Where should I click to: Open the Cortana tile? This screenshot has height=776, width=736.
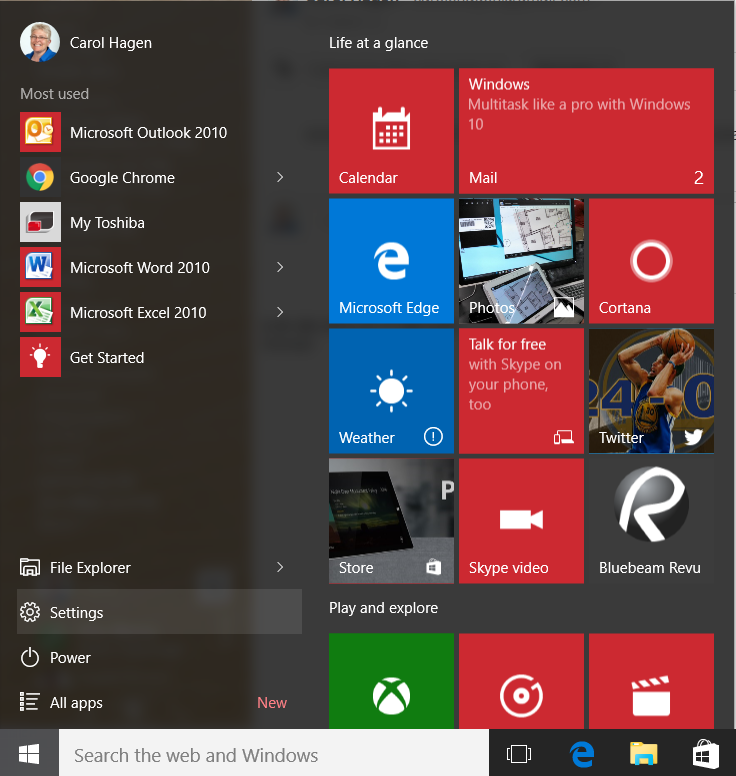tap(651, 261)
